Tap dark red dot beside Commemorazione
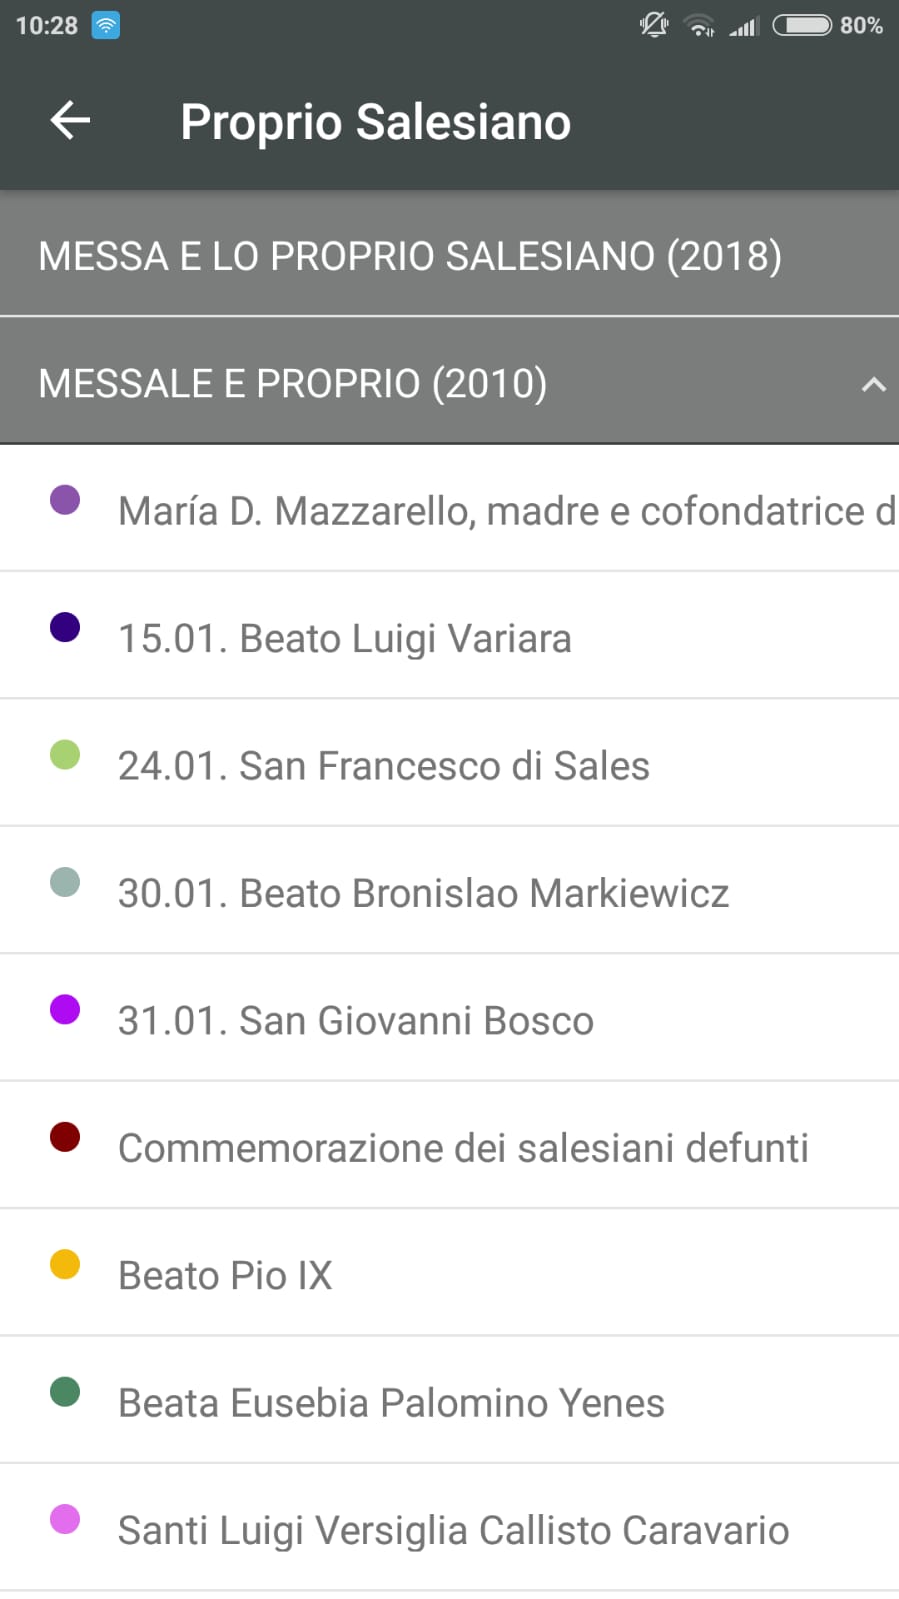The image size is (899, 1599). (x=65, y=1137)
